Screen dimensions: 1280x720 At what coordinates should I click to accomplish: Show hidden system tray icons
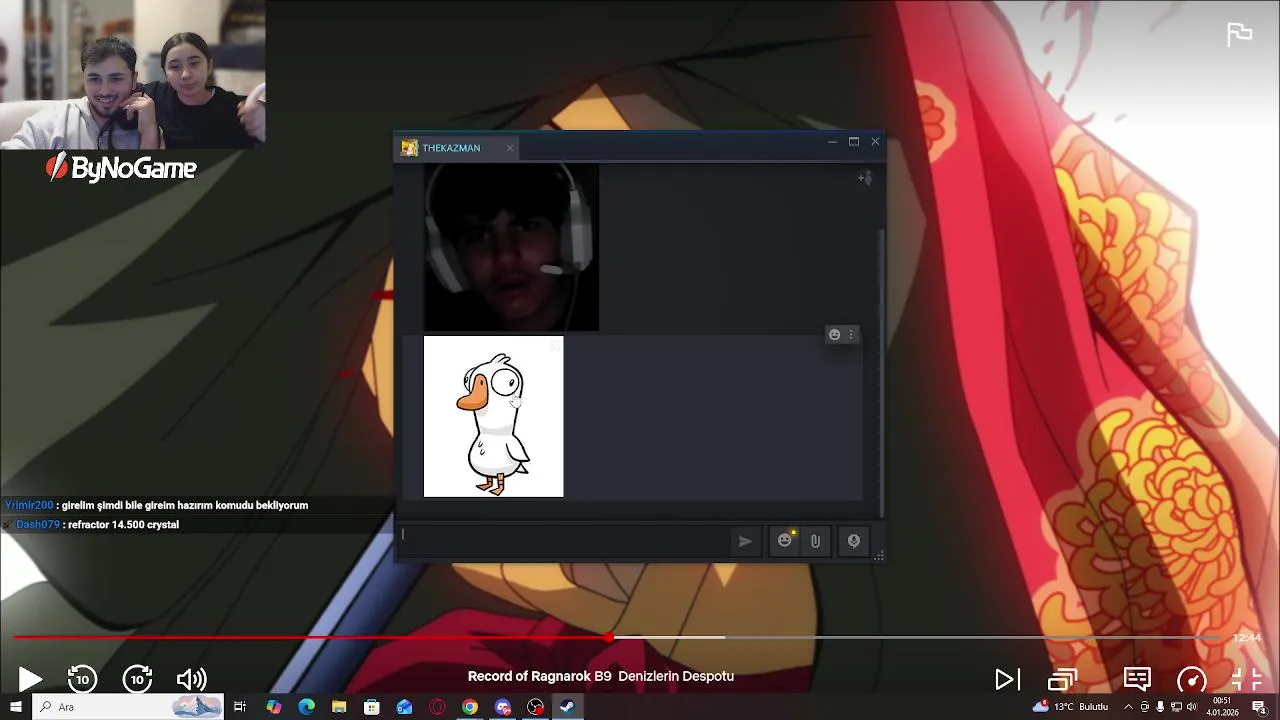click(x=1129, y=707)
